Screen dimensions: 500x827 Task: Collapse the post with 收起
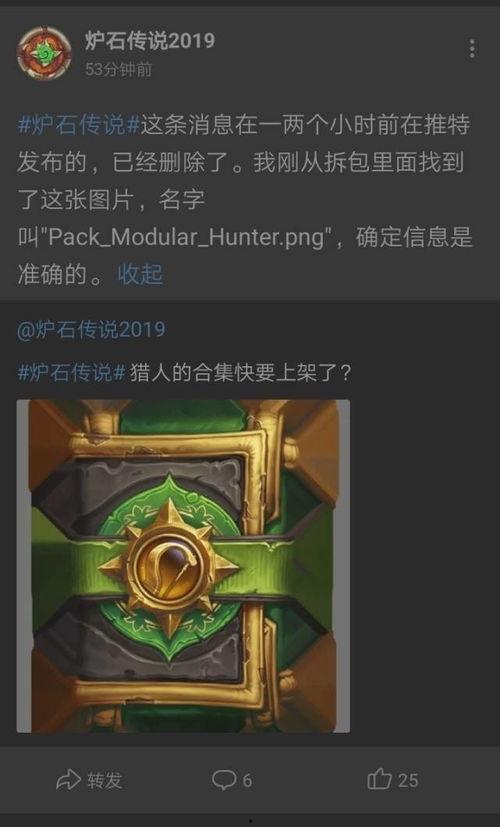[140, 275]
